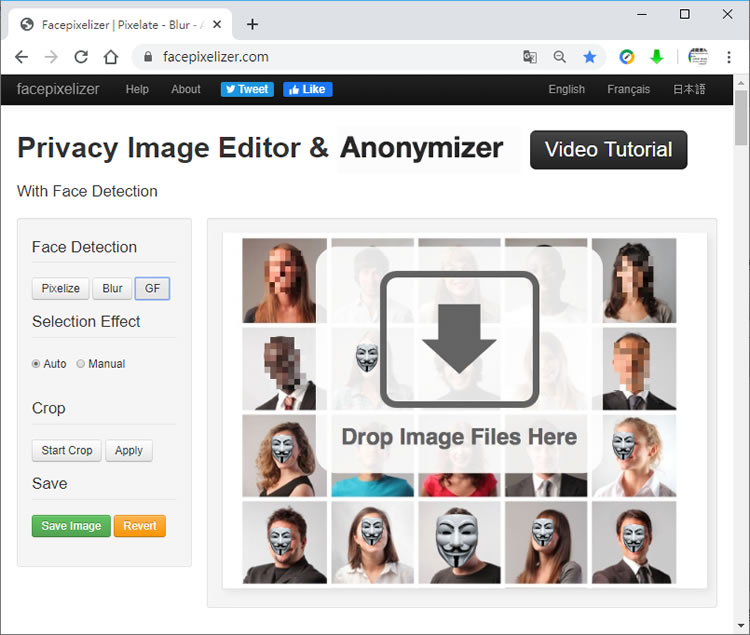Bookmark this page with the star icon
Image resolution: width=750 pixels, height=635 pixels.
coord(590,57)
